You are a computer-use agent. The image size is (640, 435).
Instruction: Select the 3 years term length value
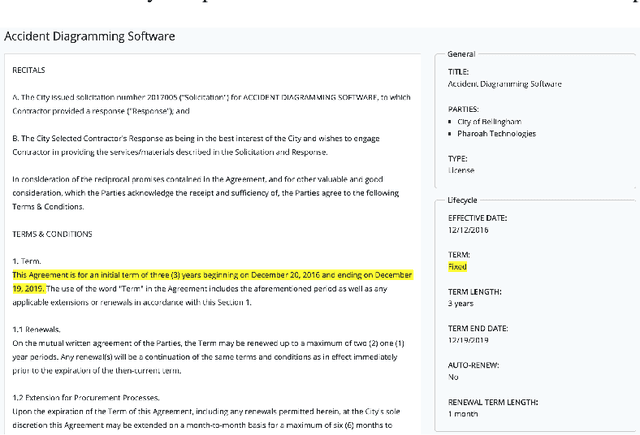[x=461, y=302]
